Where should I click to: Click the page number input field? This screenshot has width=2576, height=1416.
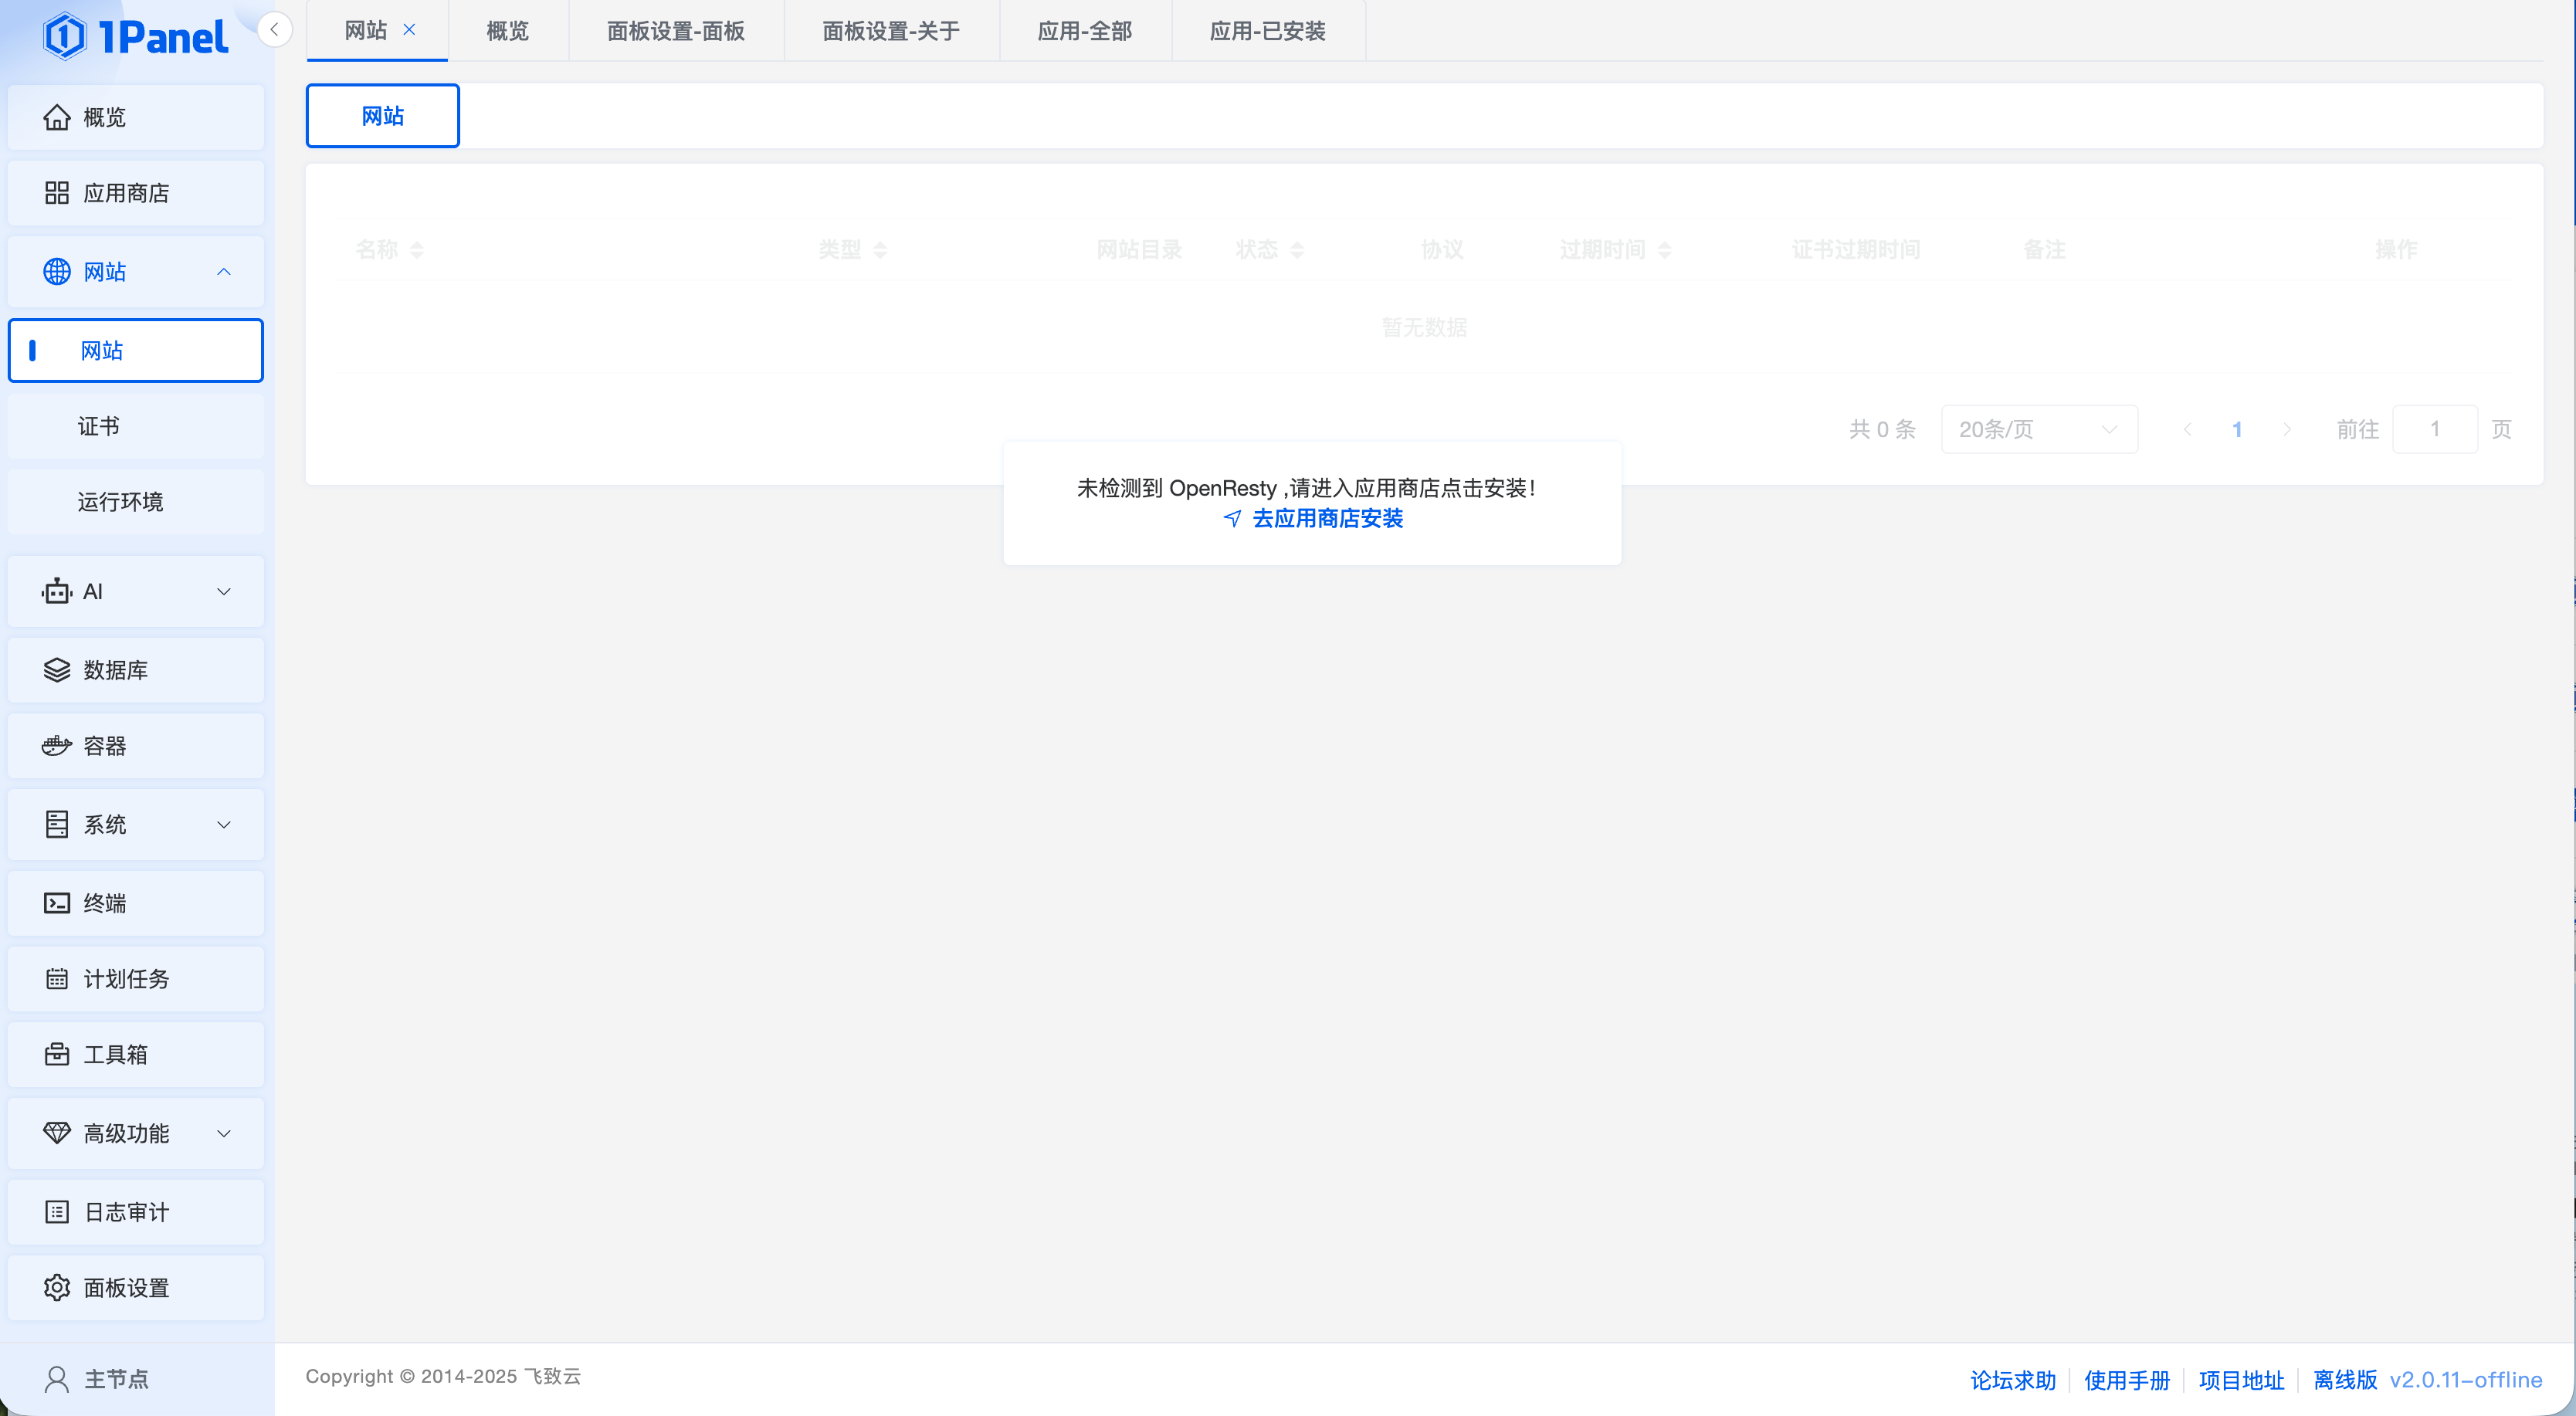point(2434,429)
